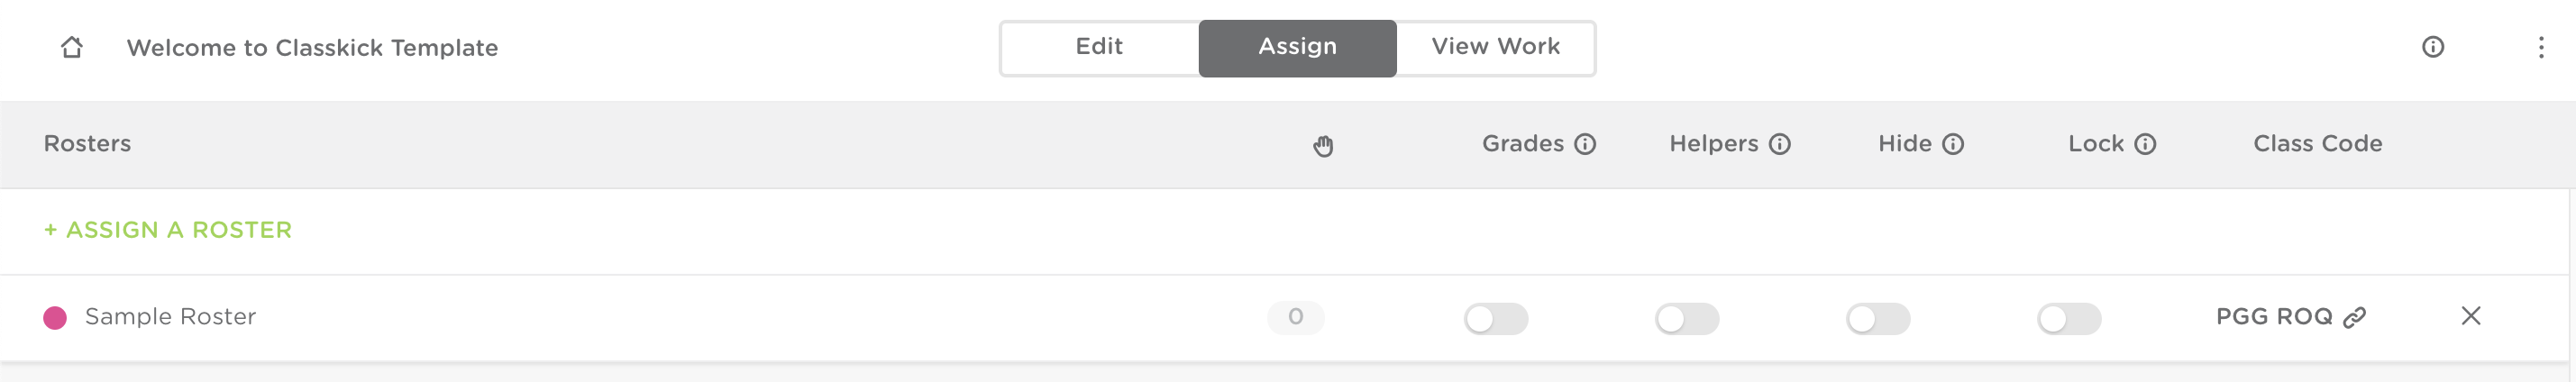2576x382 pixels.
Task: Show info about Hide
Action: click(1953, 144)
